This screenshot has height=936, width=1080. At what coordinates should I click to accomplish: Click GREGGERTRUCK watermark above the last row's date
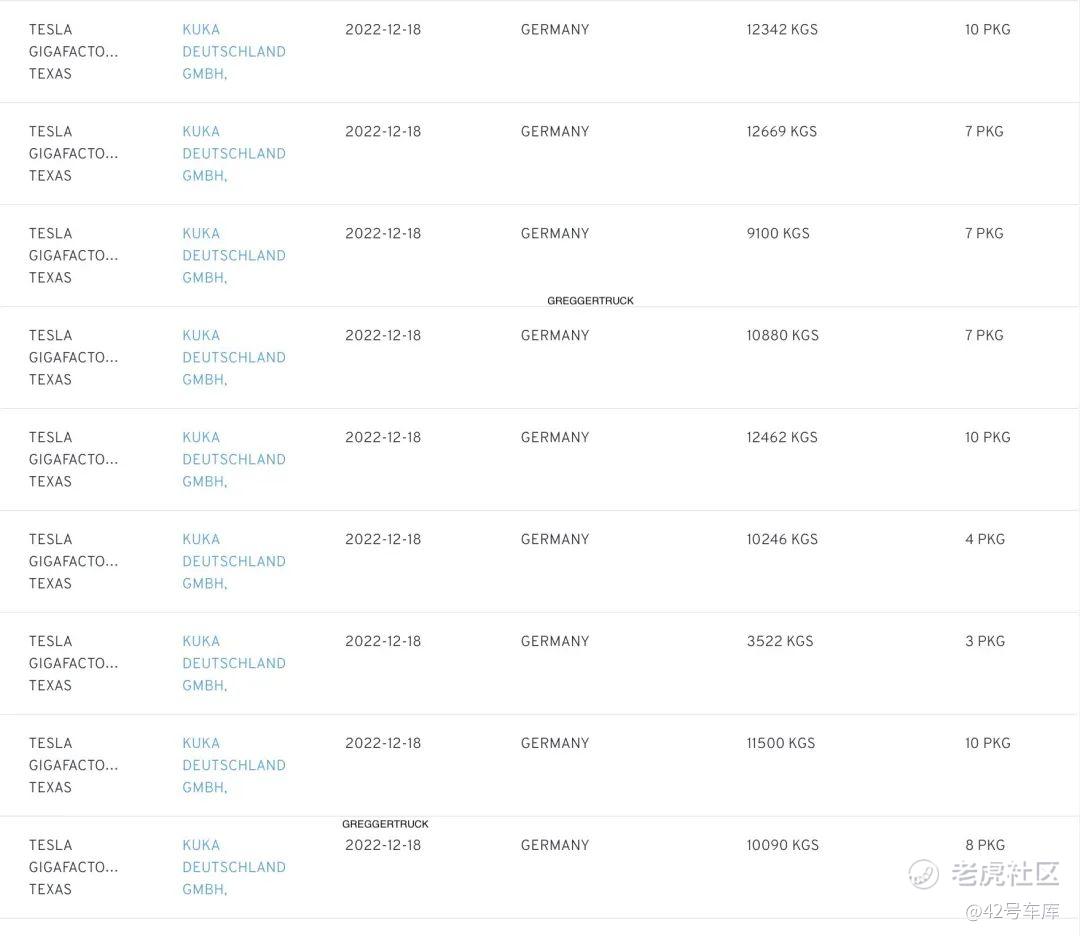tap(385, 824)
